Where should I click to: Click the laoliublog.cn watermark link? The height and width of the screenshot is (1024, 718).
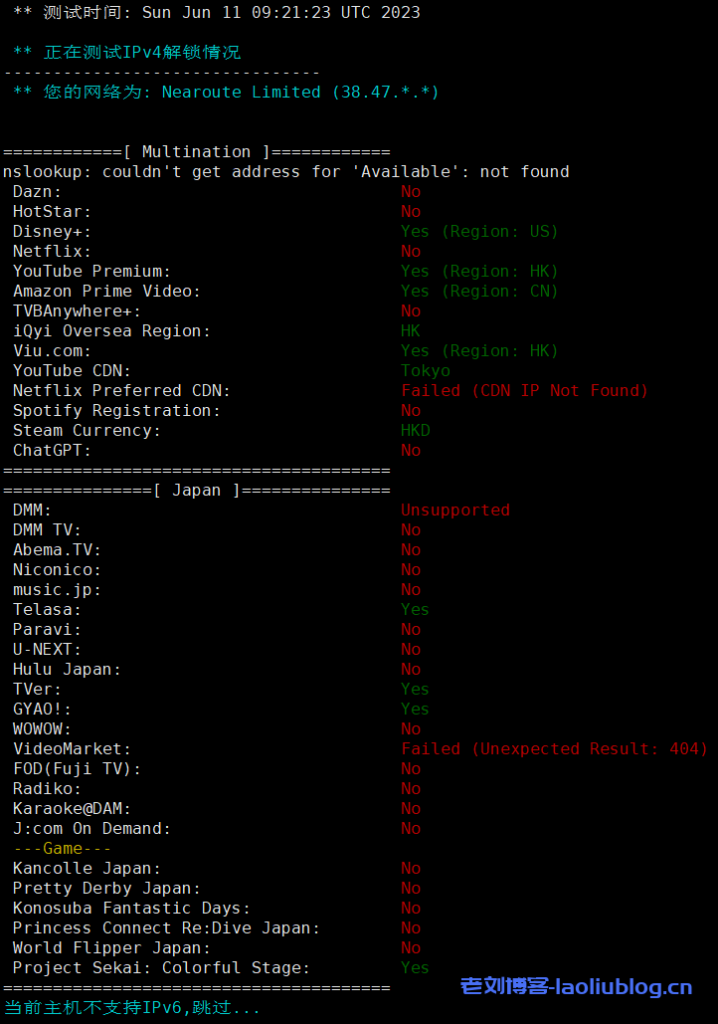(576, 987)
